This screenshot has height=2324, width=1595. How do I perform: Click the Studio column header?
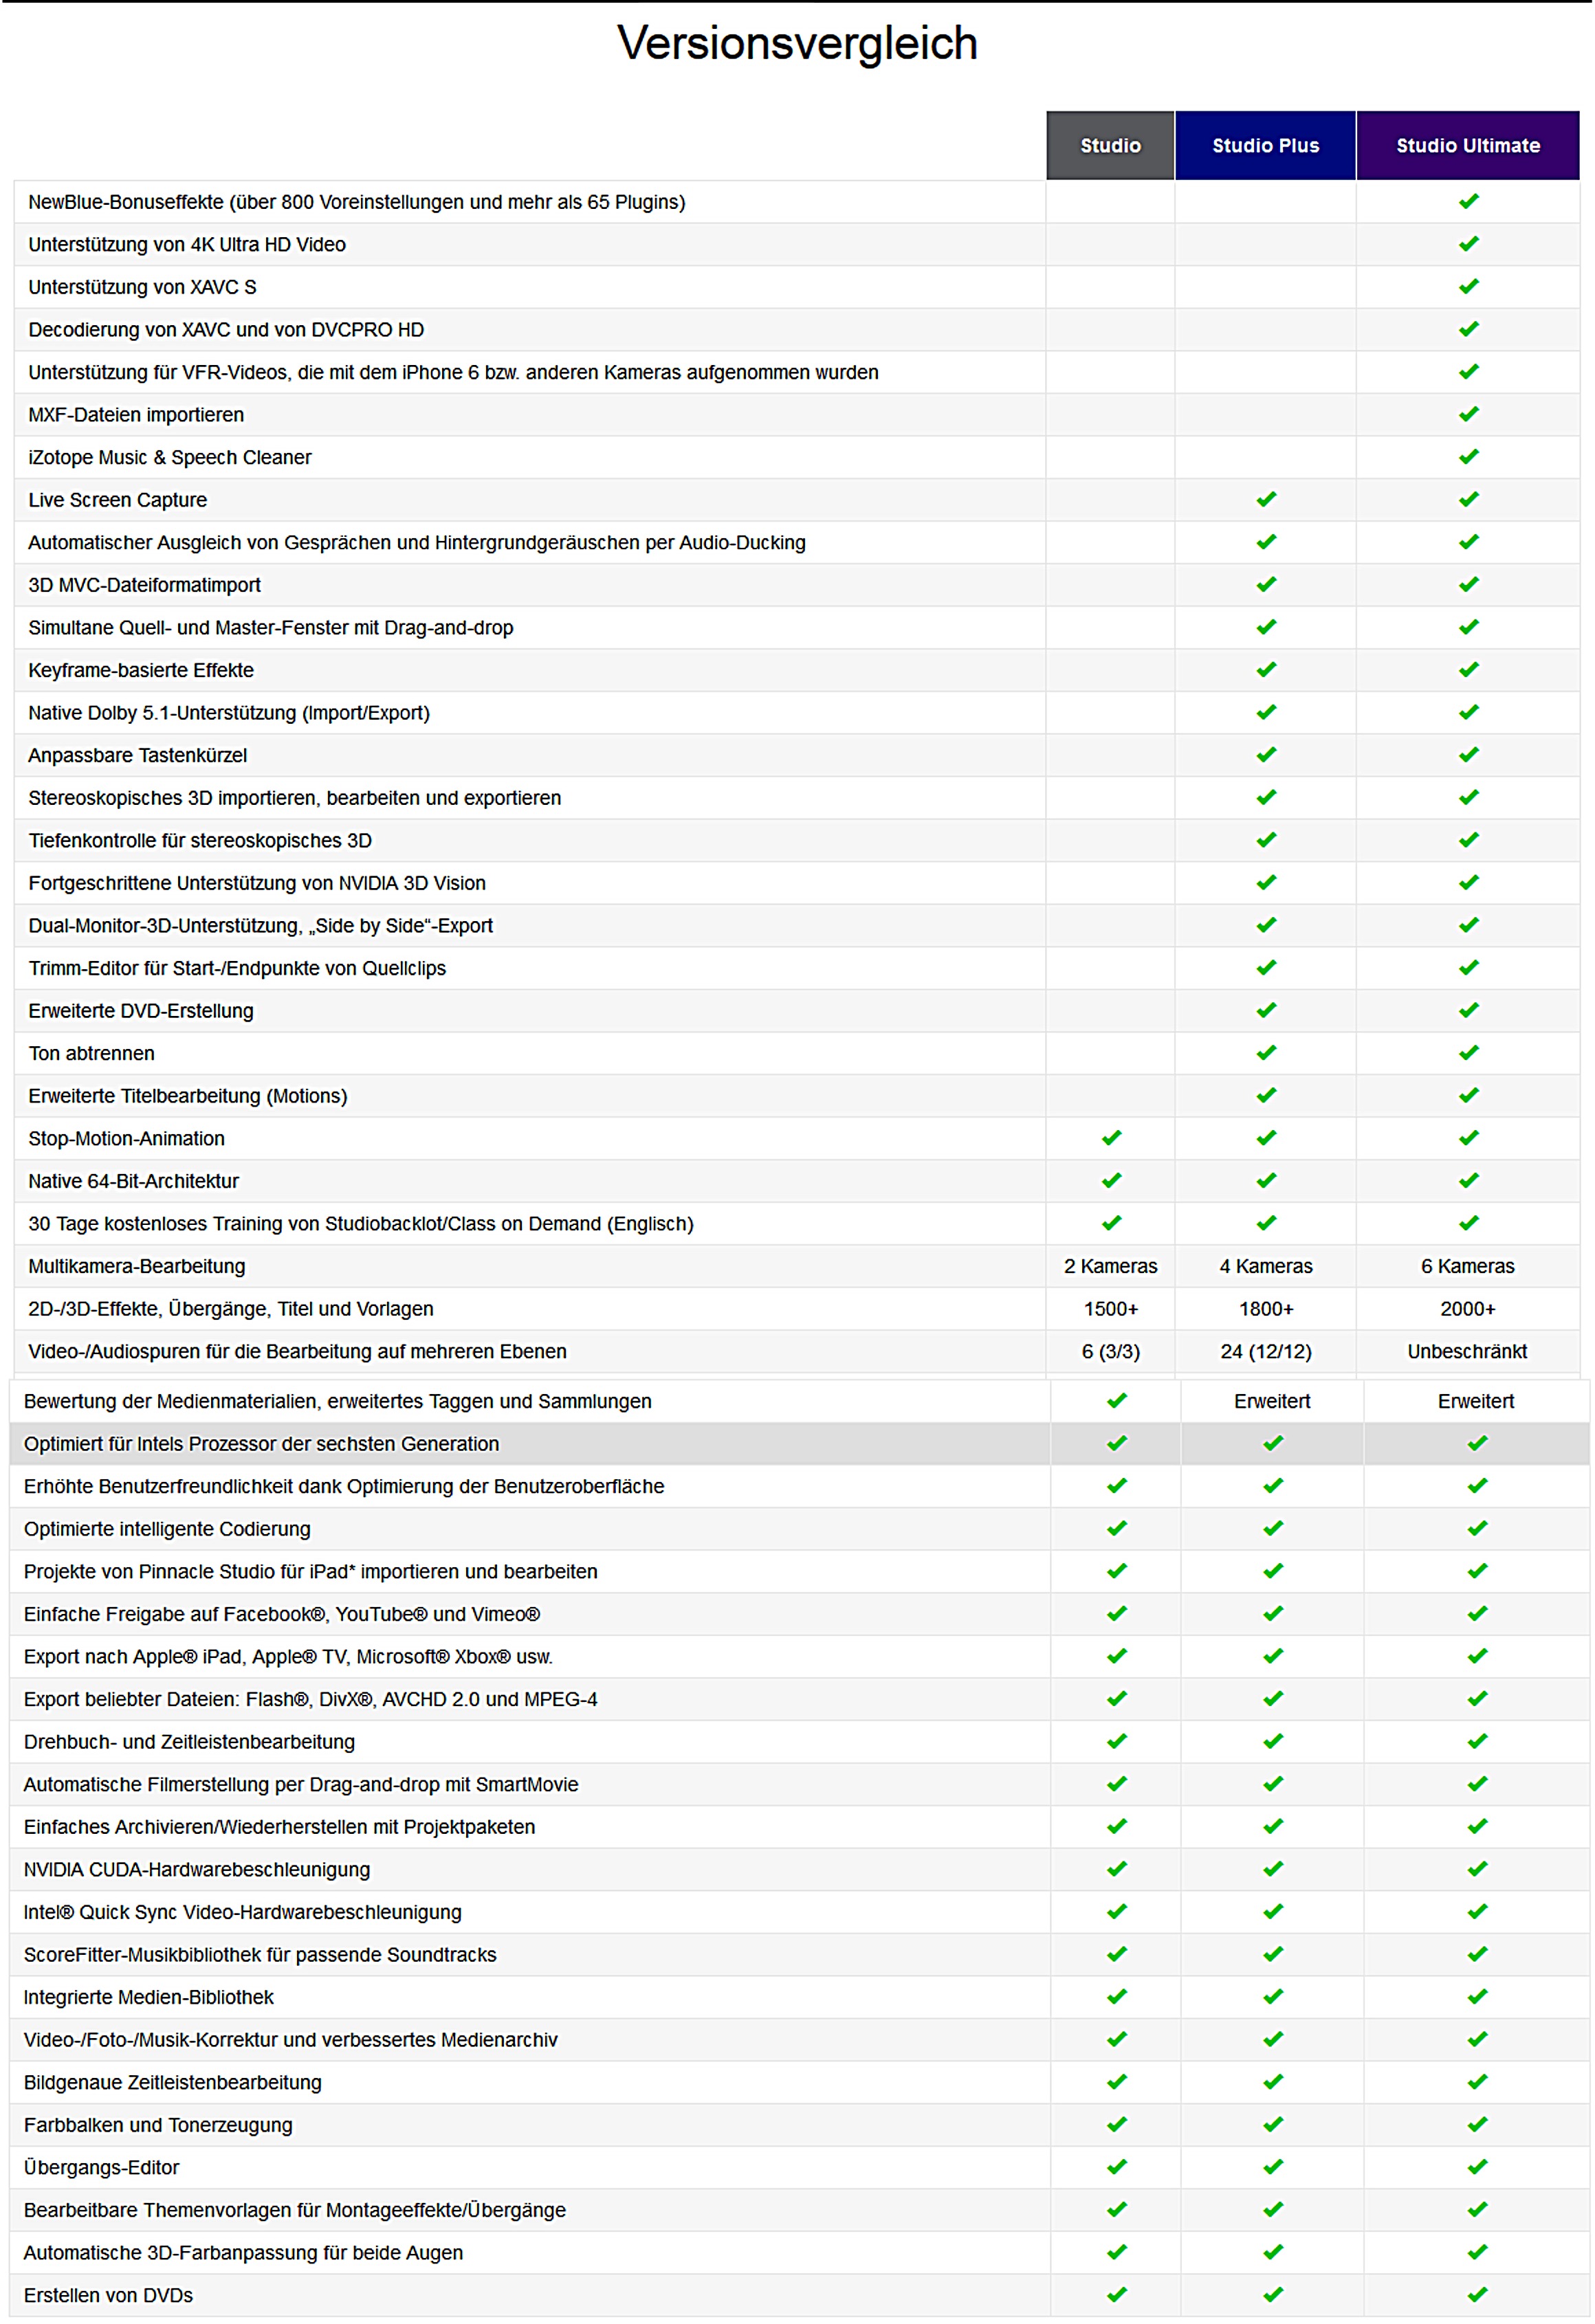click(1110, 145)
